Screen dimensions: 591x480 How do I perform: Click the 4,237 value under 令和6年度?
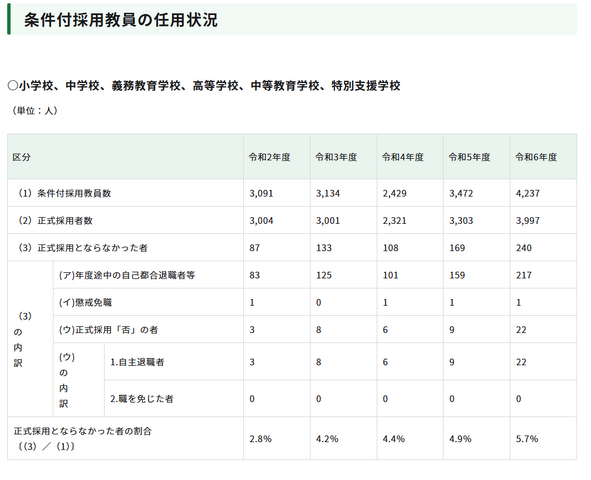528,193
